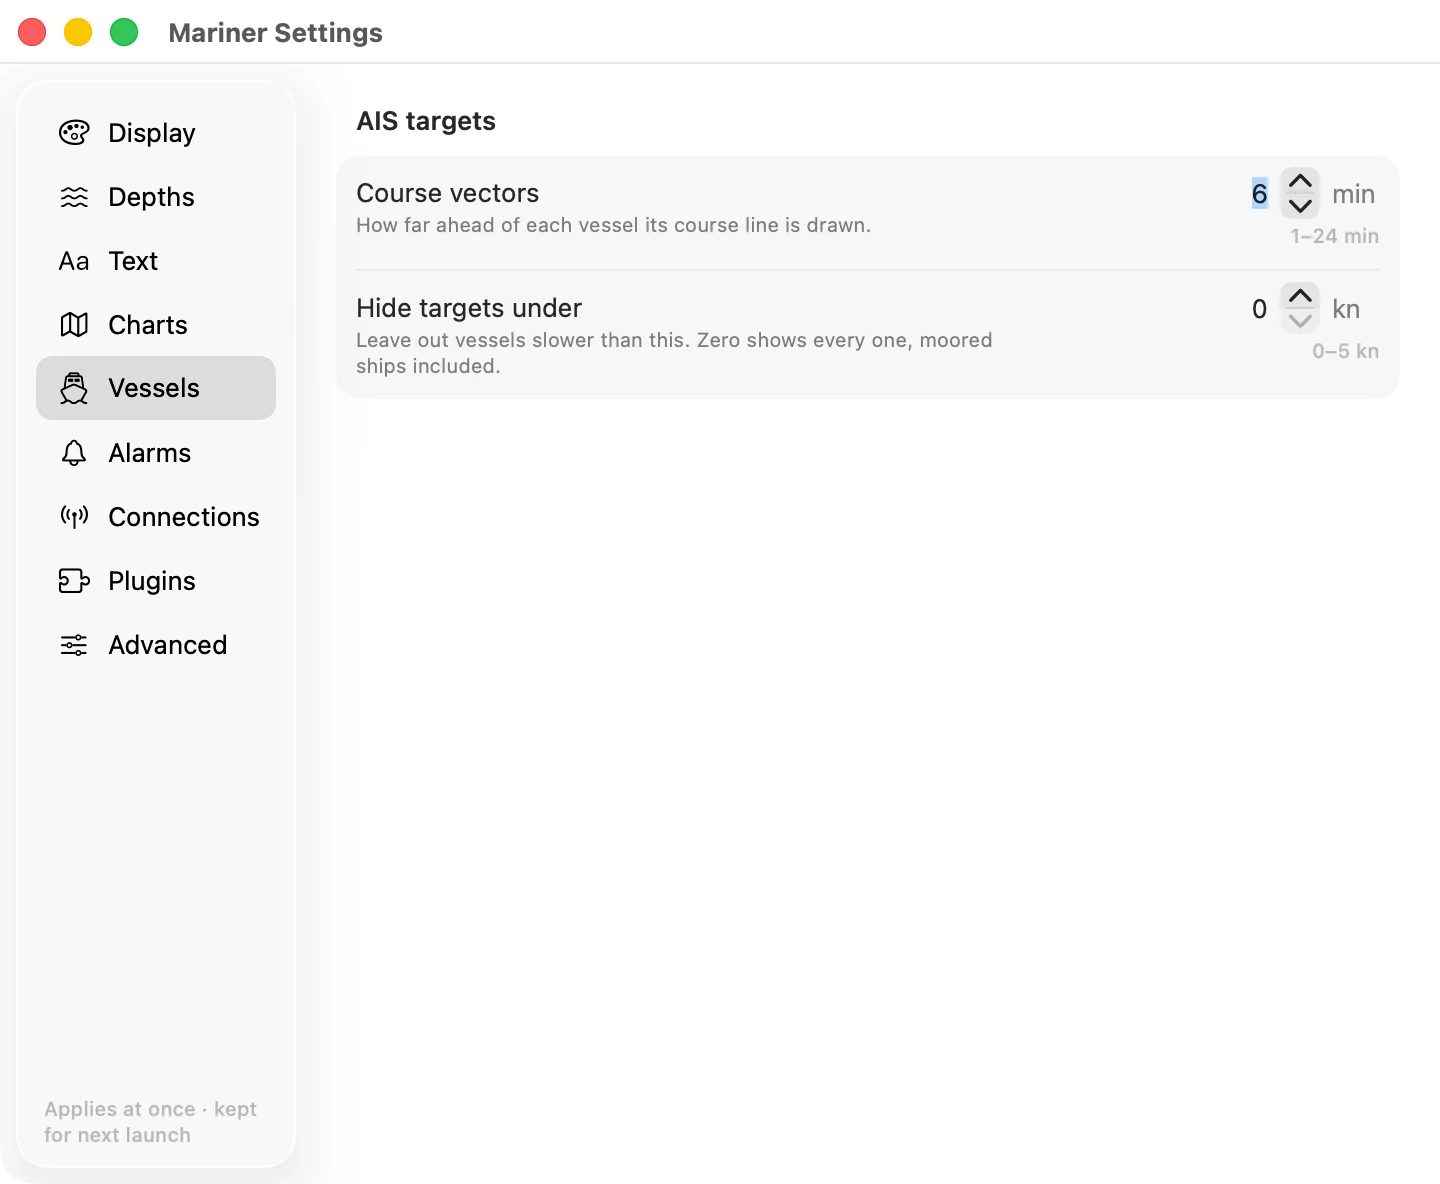Close the Mariner Settings window
The height and width of the screenshot is (1184, 1440).
click(x=32, y=32)
